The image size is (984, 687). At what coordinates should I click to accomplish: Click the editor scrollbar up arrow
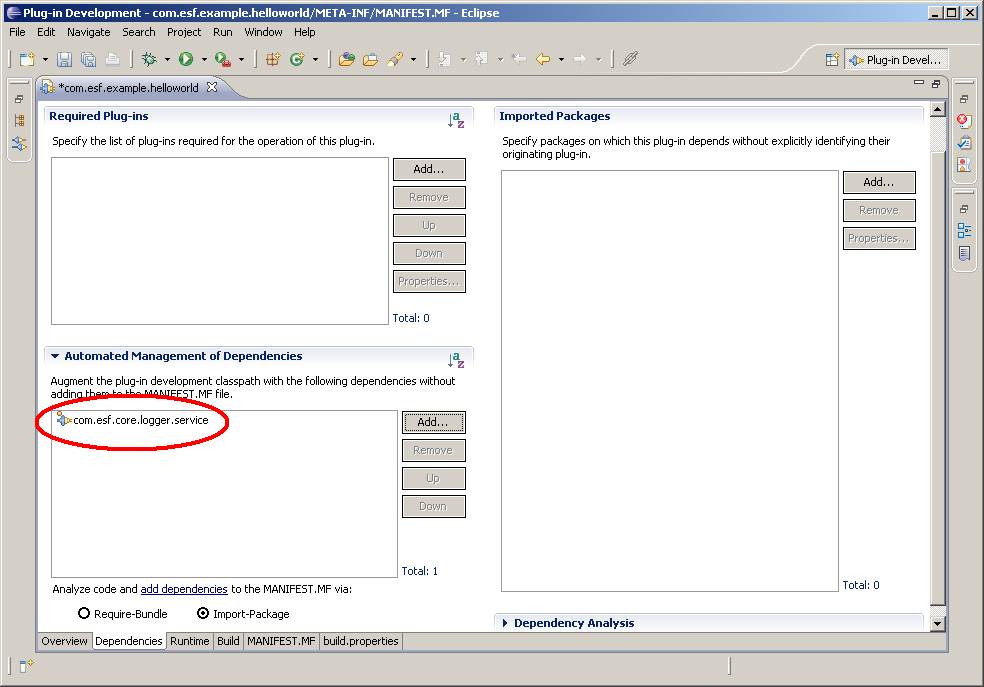pos(938,109)
